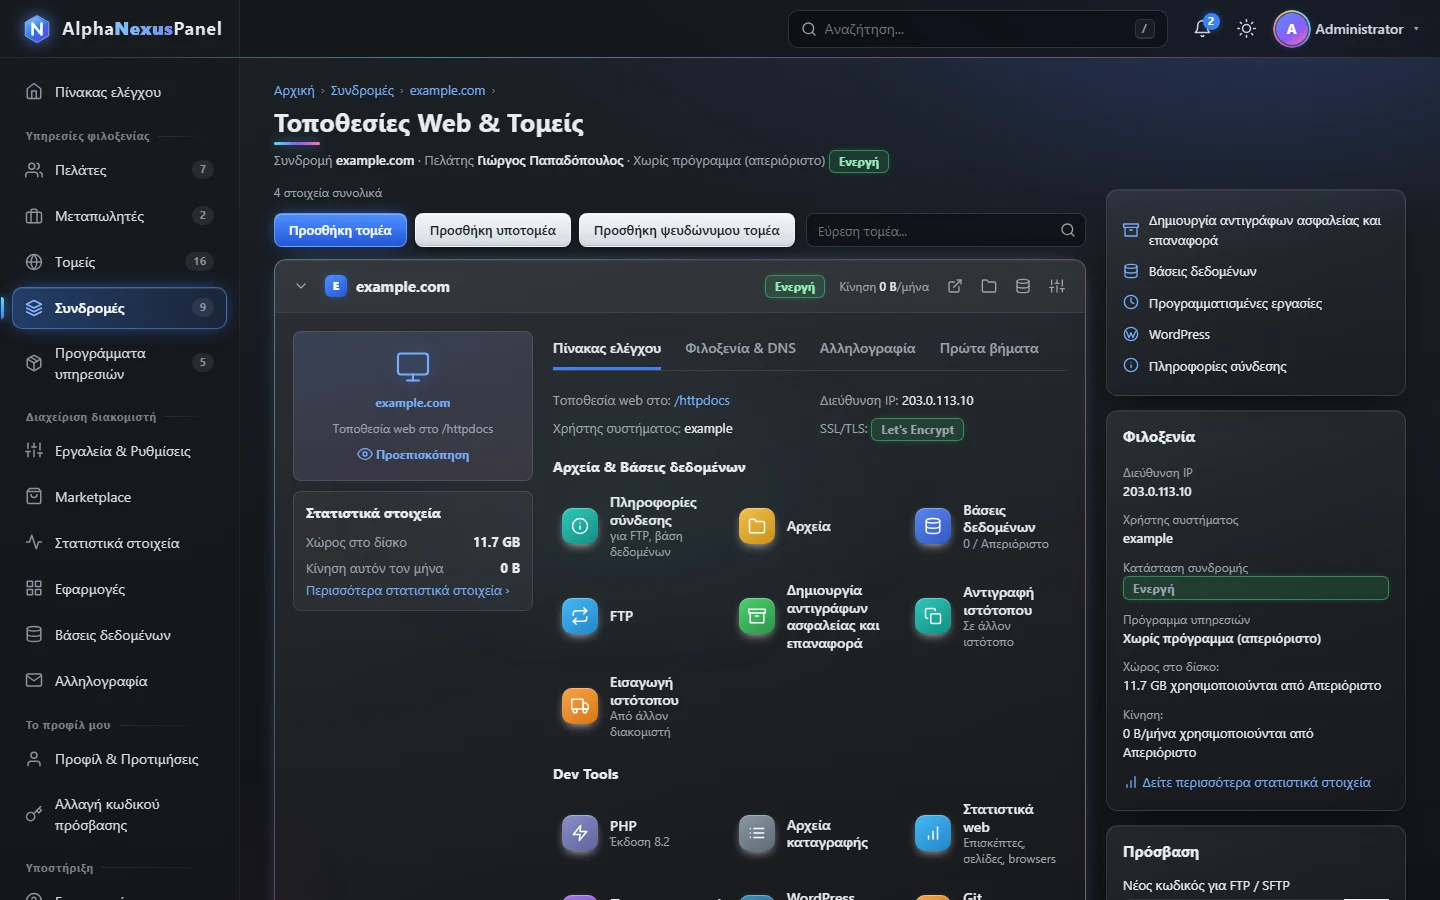Click the Προσθήκη τομέα button
Image resolution: width=1440 pixels, height=900 pixels.
(340, 230)
